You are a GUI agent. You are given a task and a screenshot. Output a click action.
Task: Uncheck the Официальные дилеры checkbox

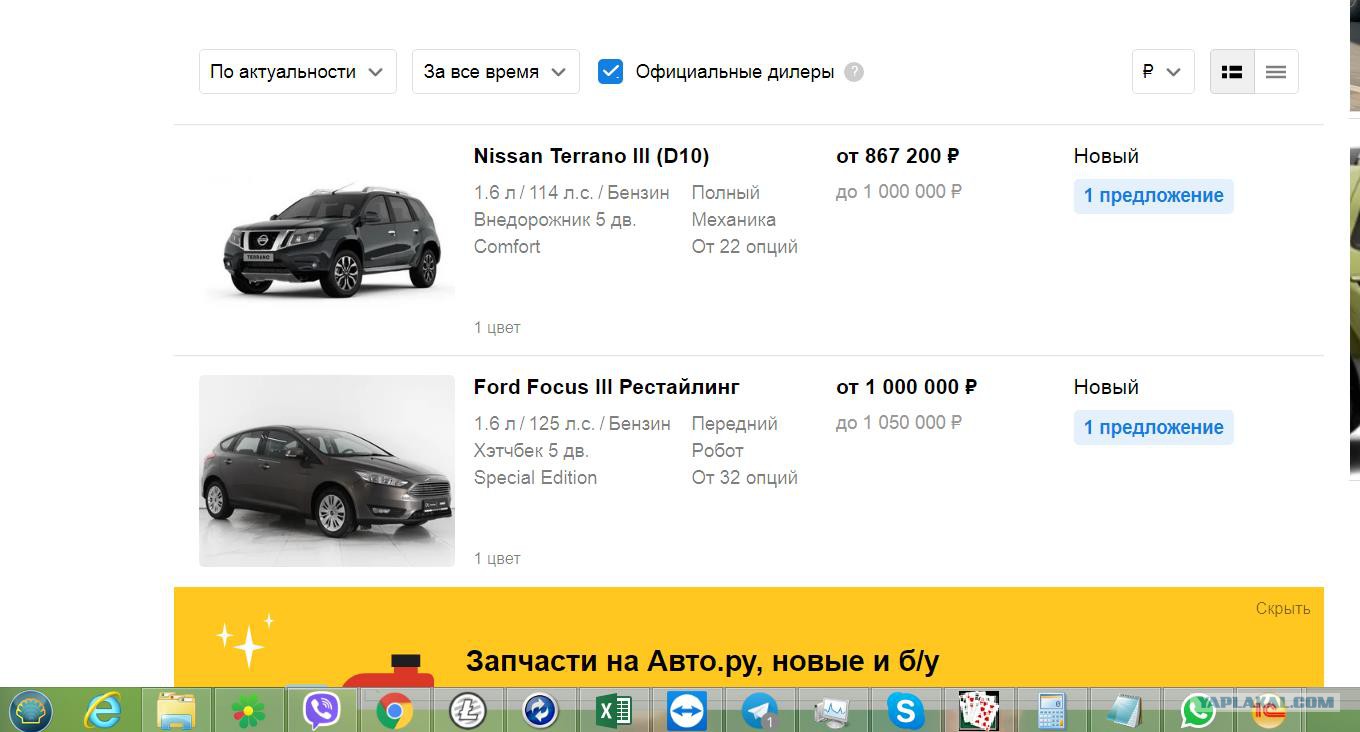[x=610, y=72]
